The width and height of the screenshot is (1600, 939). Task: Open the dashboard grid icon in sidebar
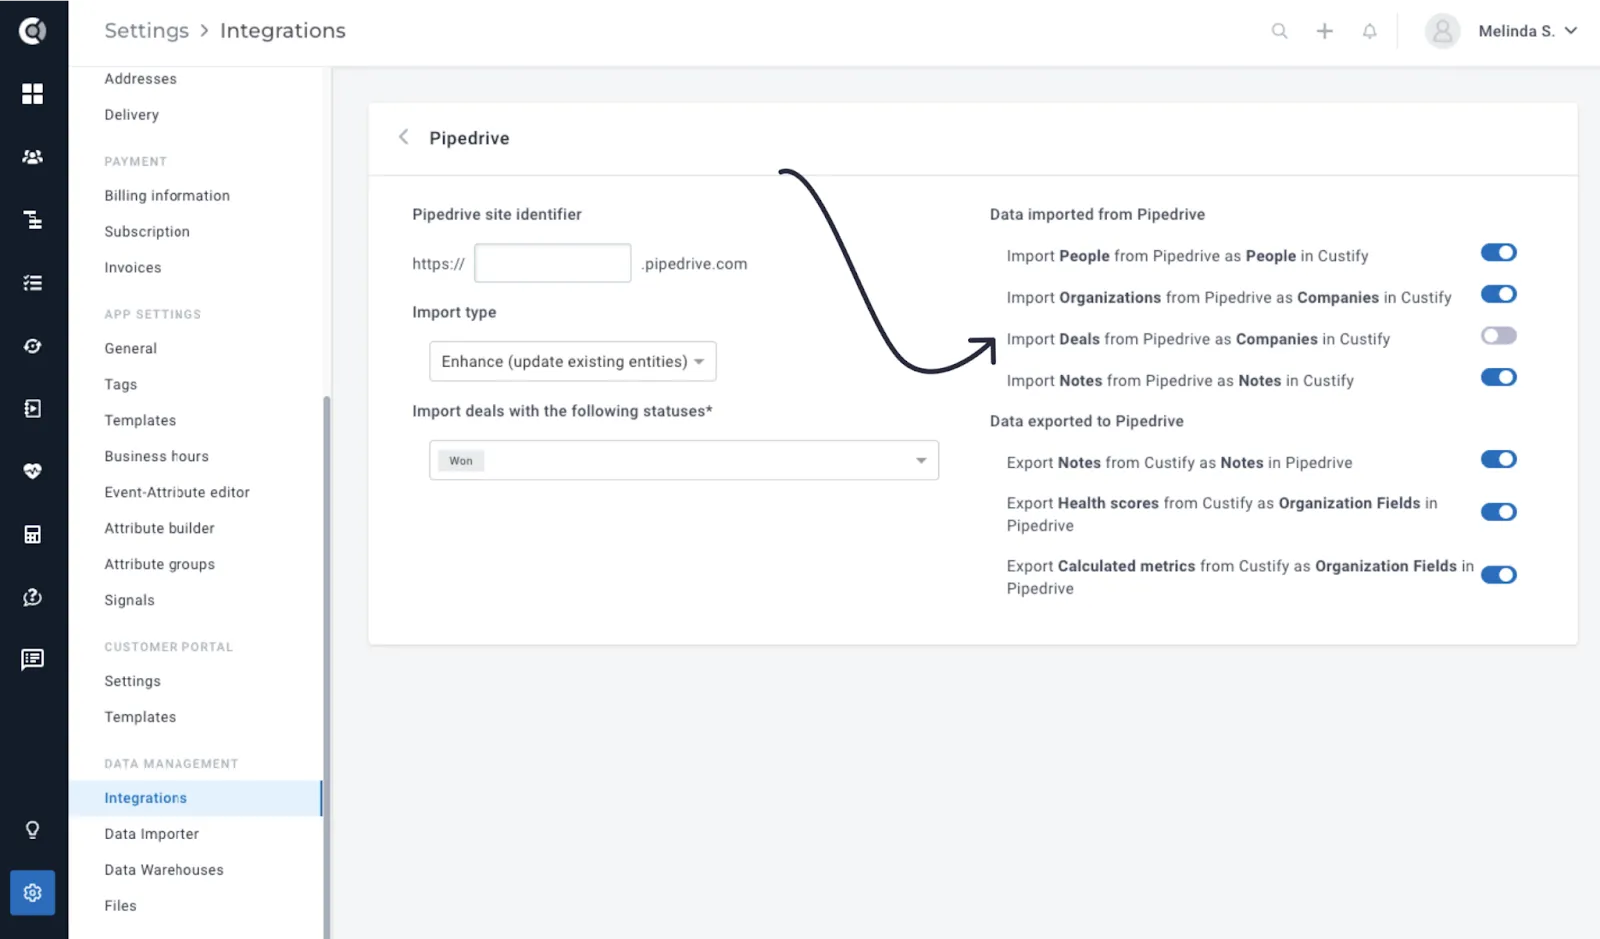click(x=33, y=94)
